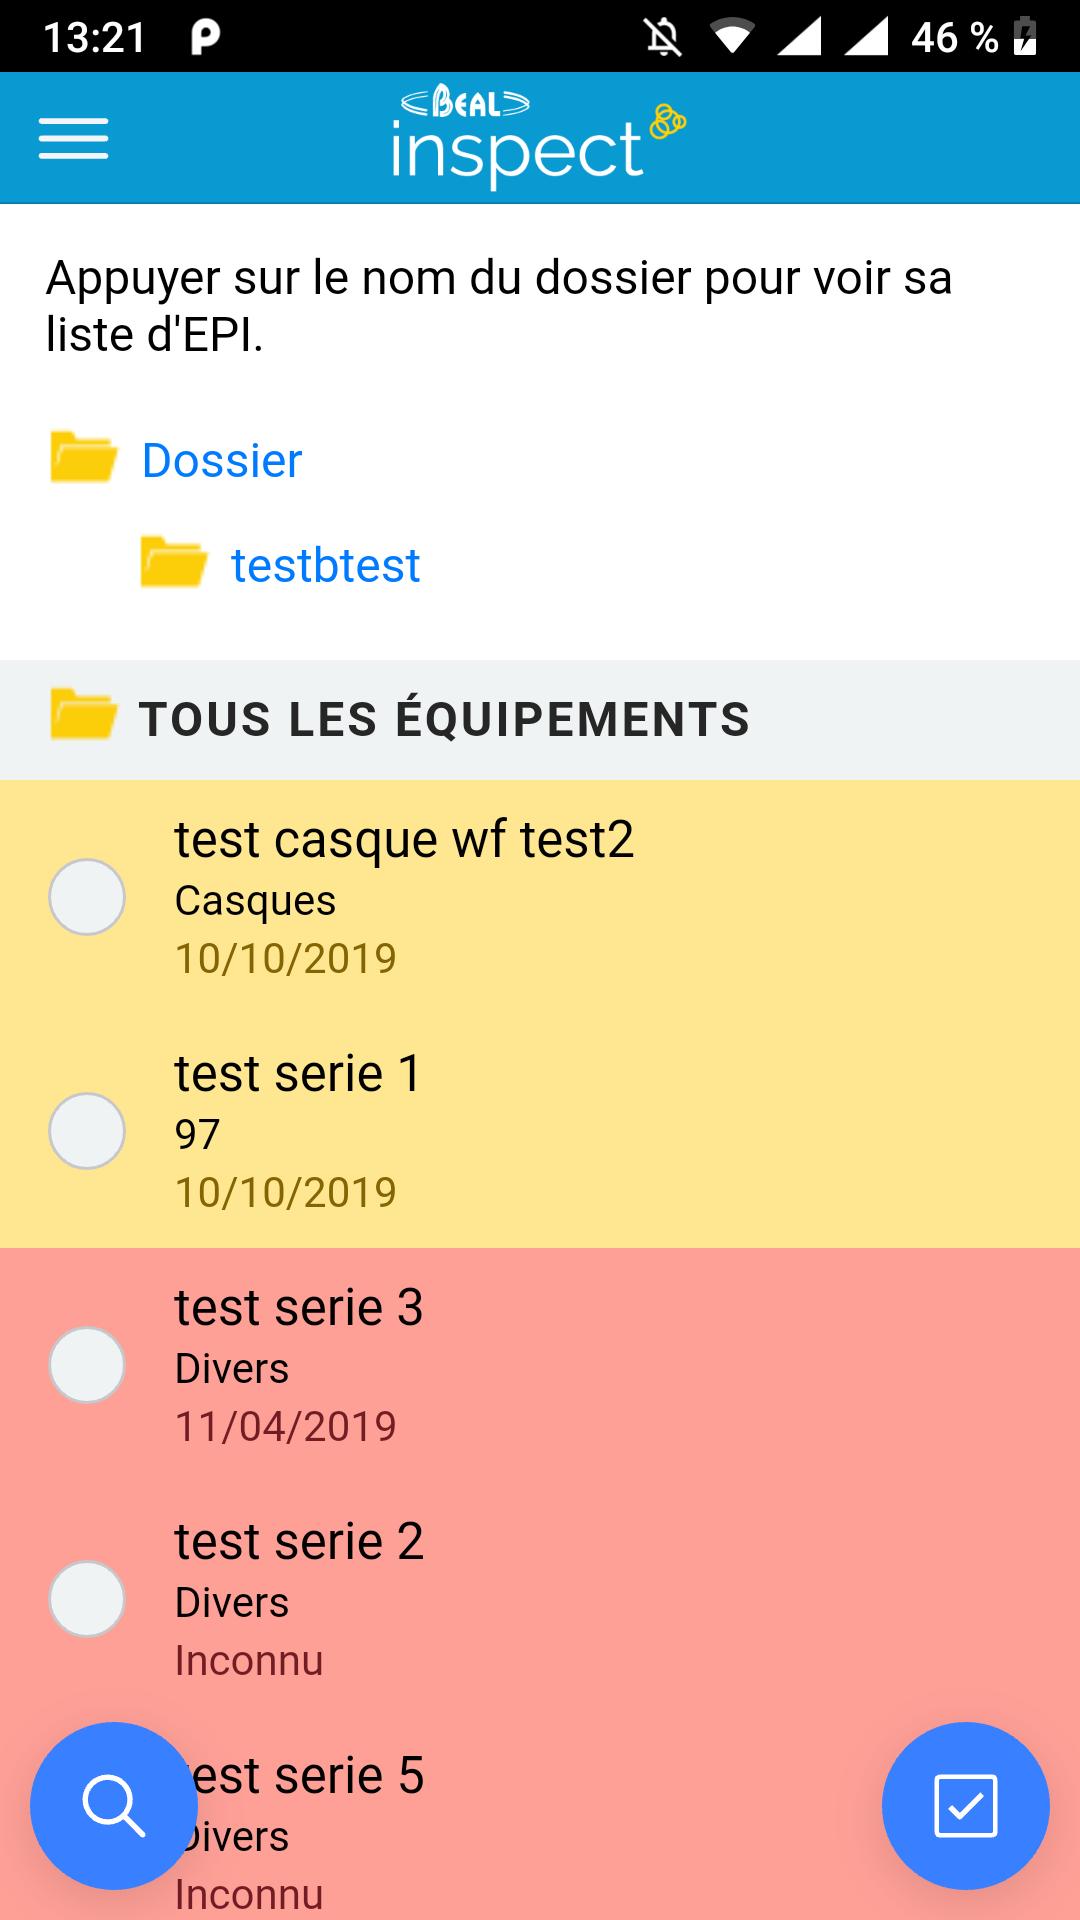
Task: Open the test casque wf test2 item
Action: click(x=404, y=840)
